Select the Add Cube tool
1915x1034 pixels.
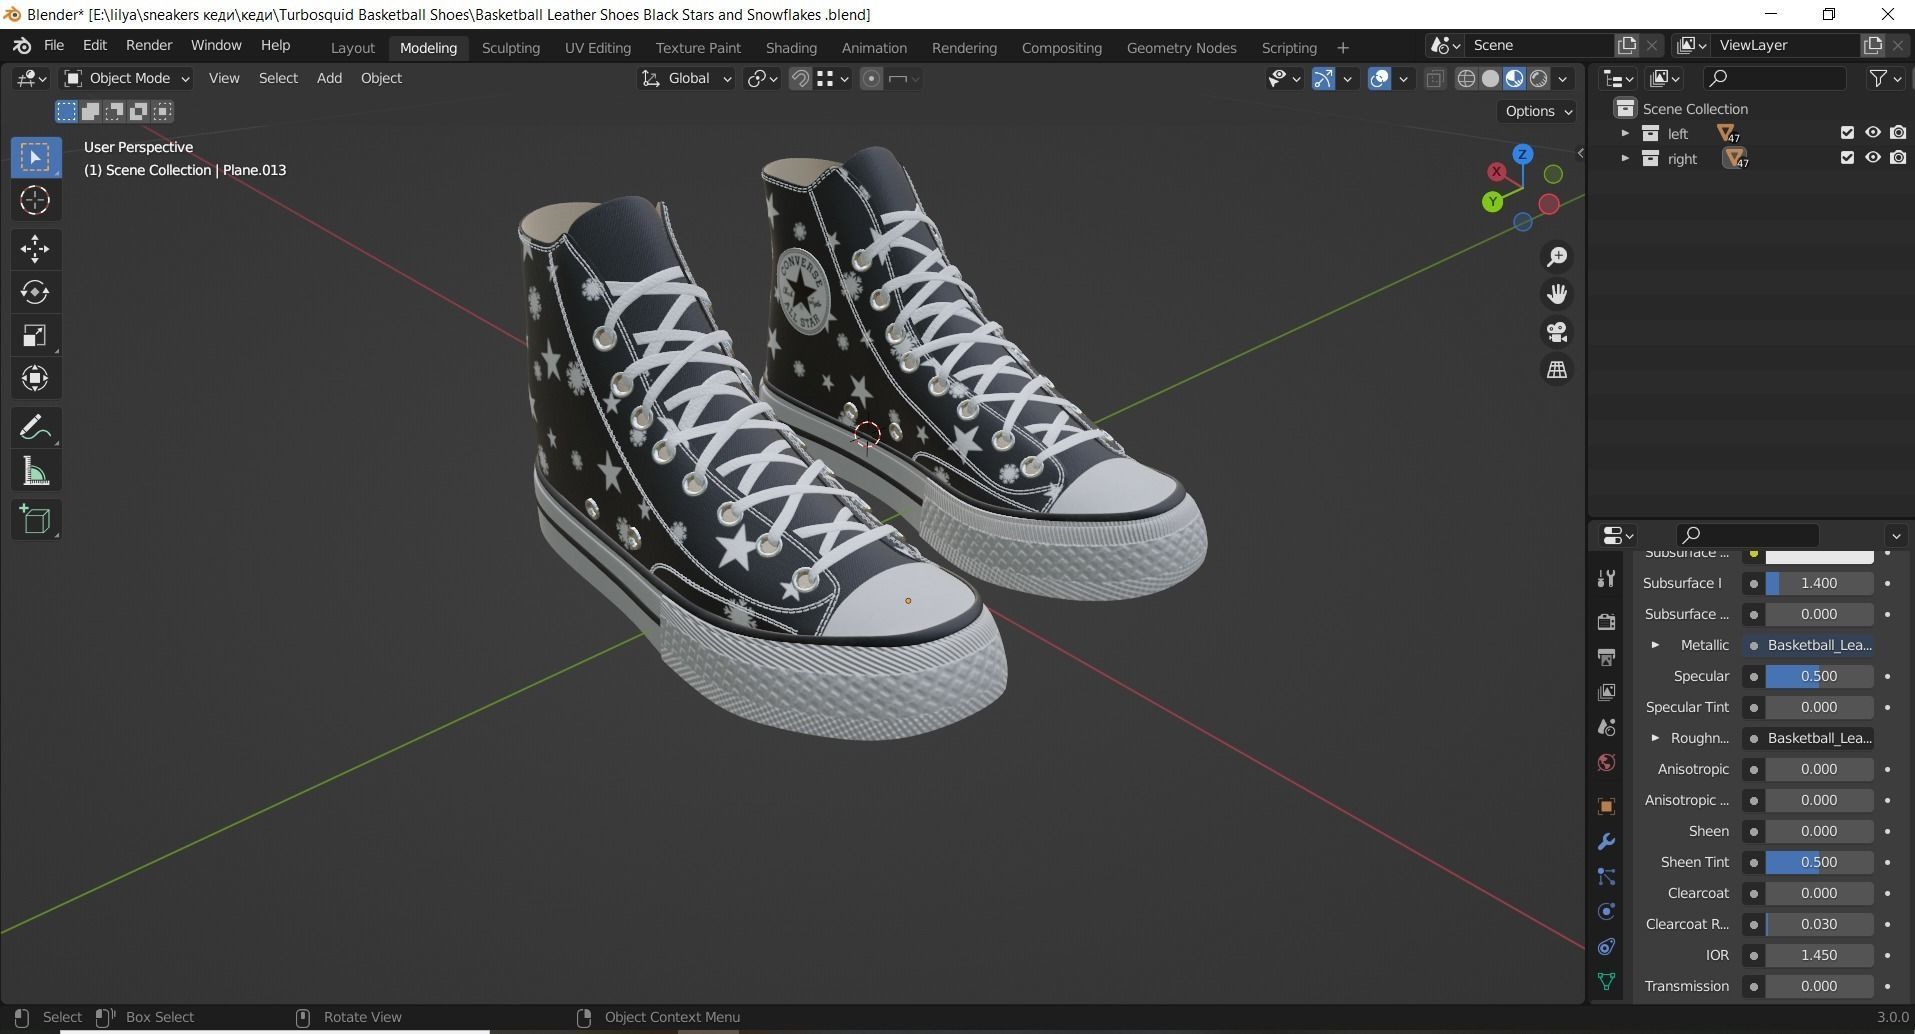click(35, 520)
